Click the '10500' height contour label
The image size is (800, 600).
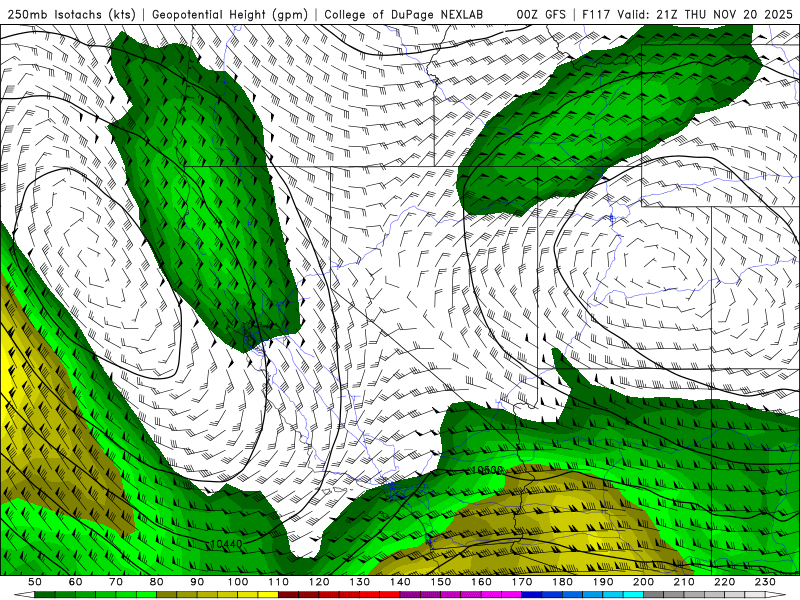click(487, 470)
